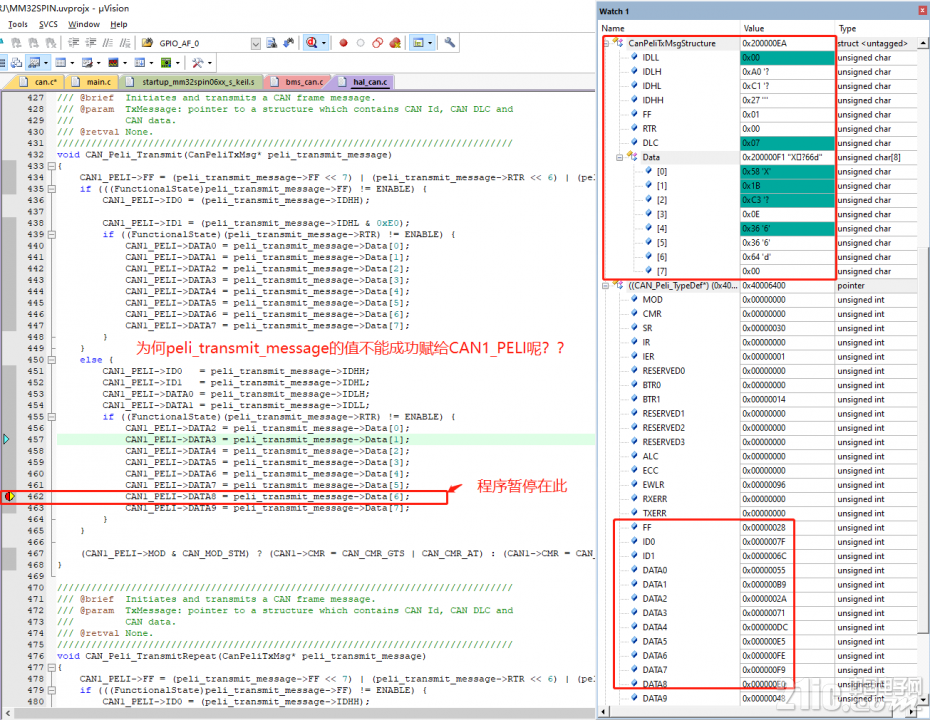Open the System Viewer windows icon
Viewport: 930px width, 720px height.
tap(167, 62)
